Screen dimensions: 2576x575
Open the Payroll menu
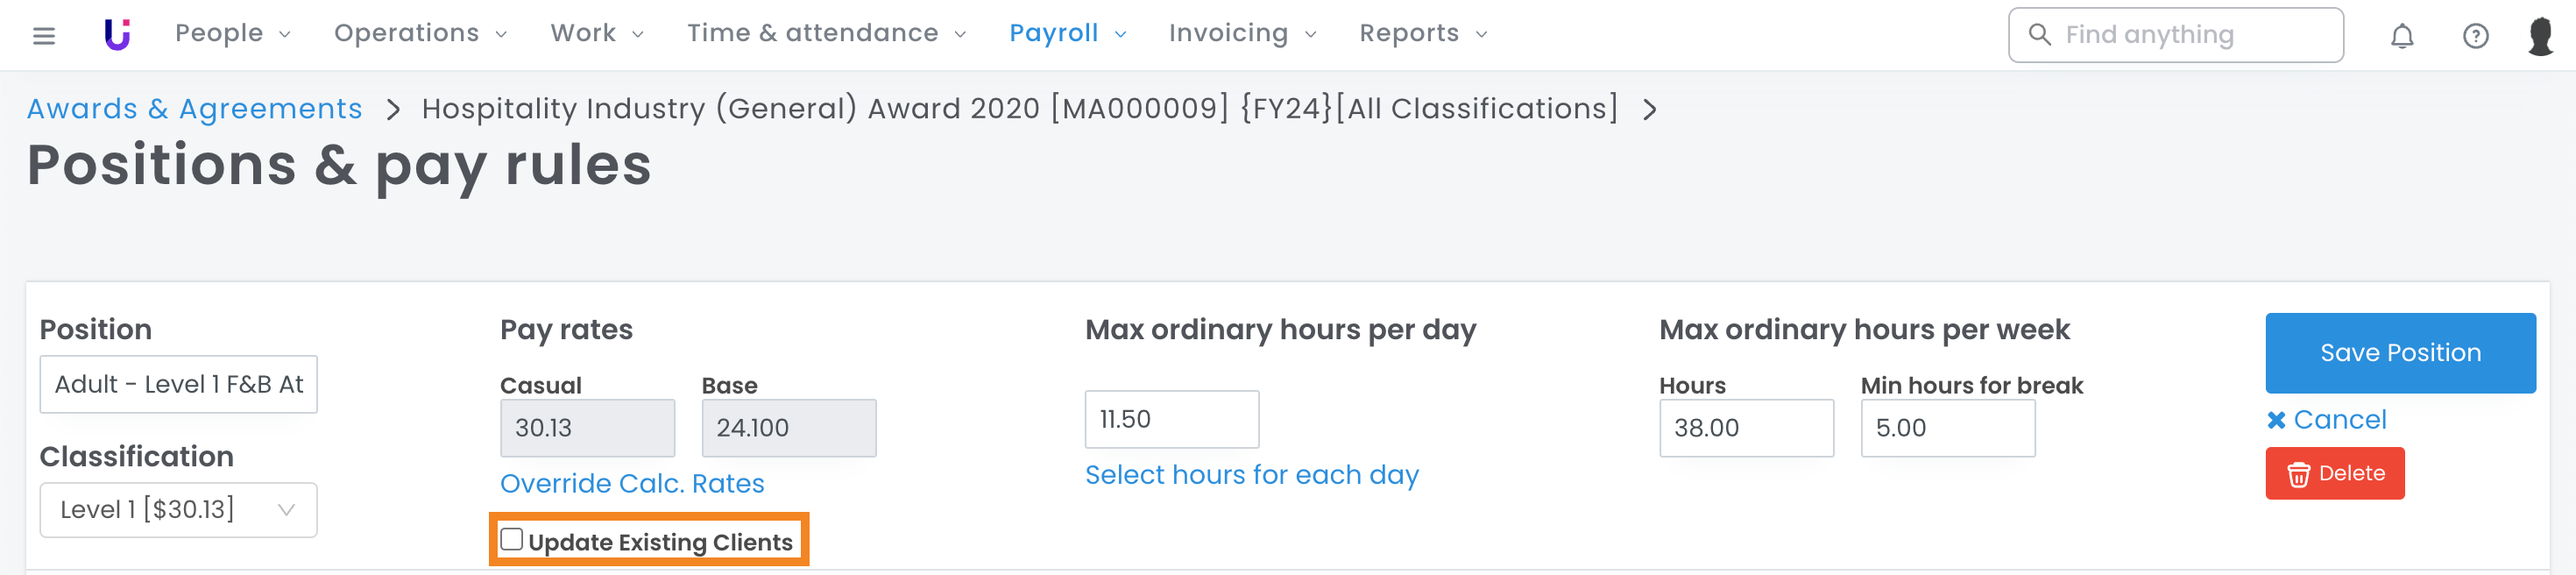1067,34
